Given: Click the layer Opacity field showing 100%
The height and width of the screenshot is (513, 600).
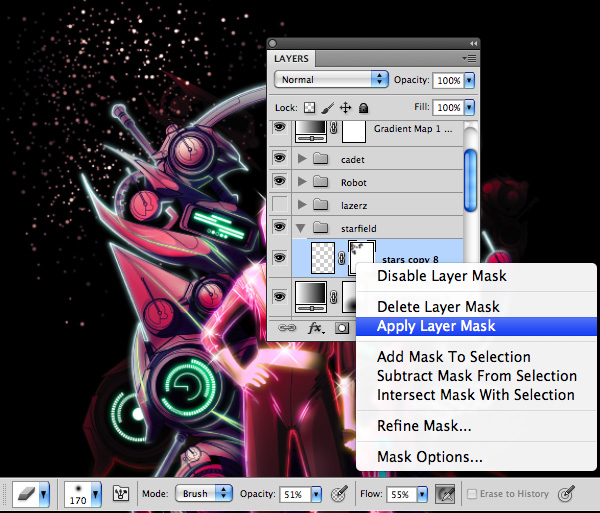Looking at the screenshot, I should pyautogui.click(x=448, y=80).
